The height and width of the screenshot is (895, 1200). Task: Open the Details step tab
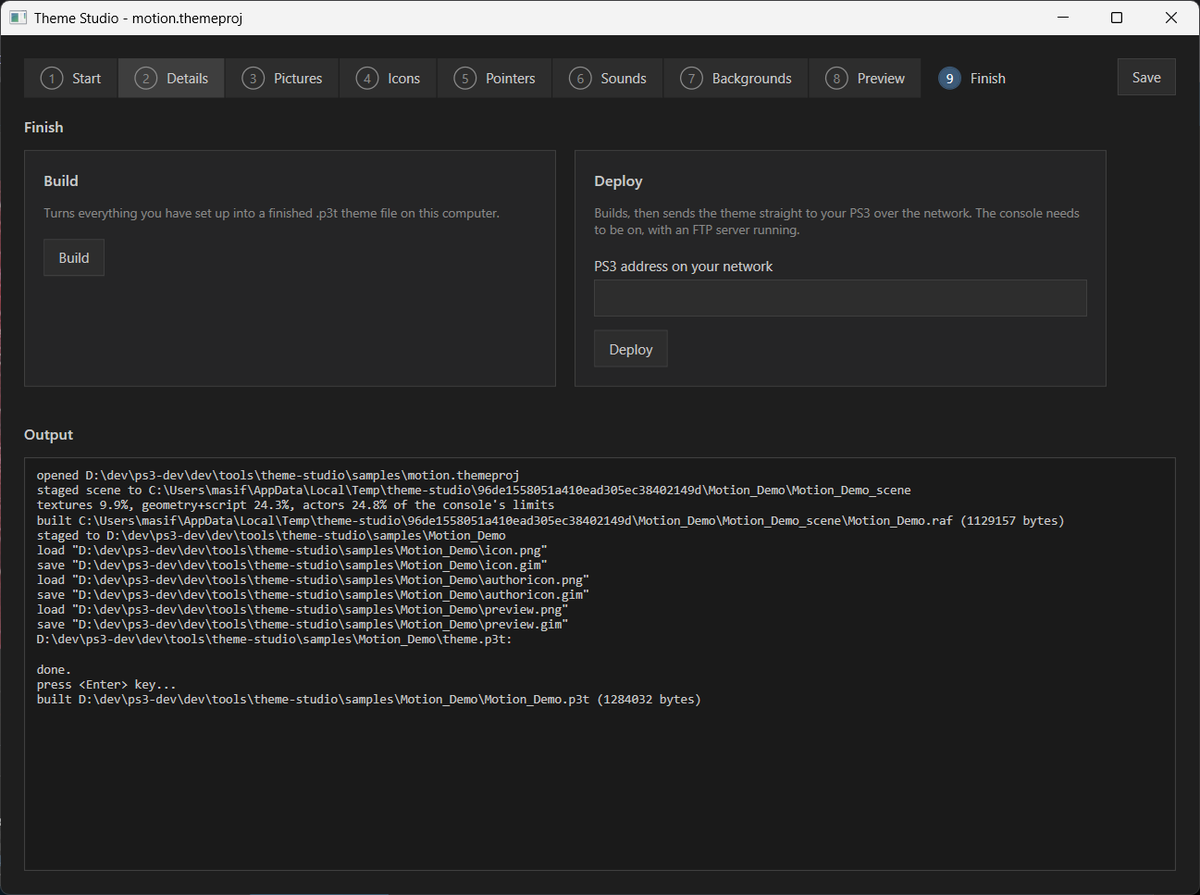point(171,78)
